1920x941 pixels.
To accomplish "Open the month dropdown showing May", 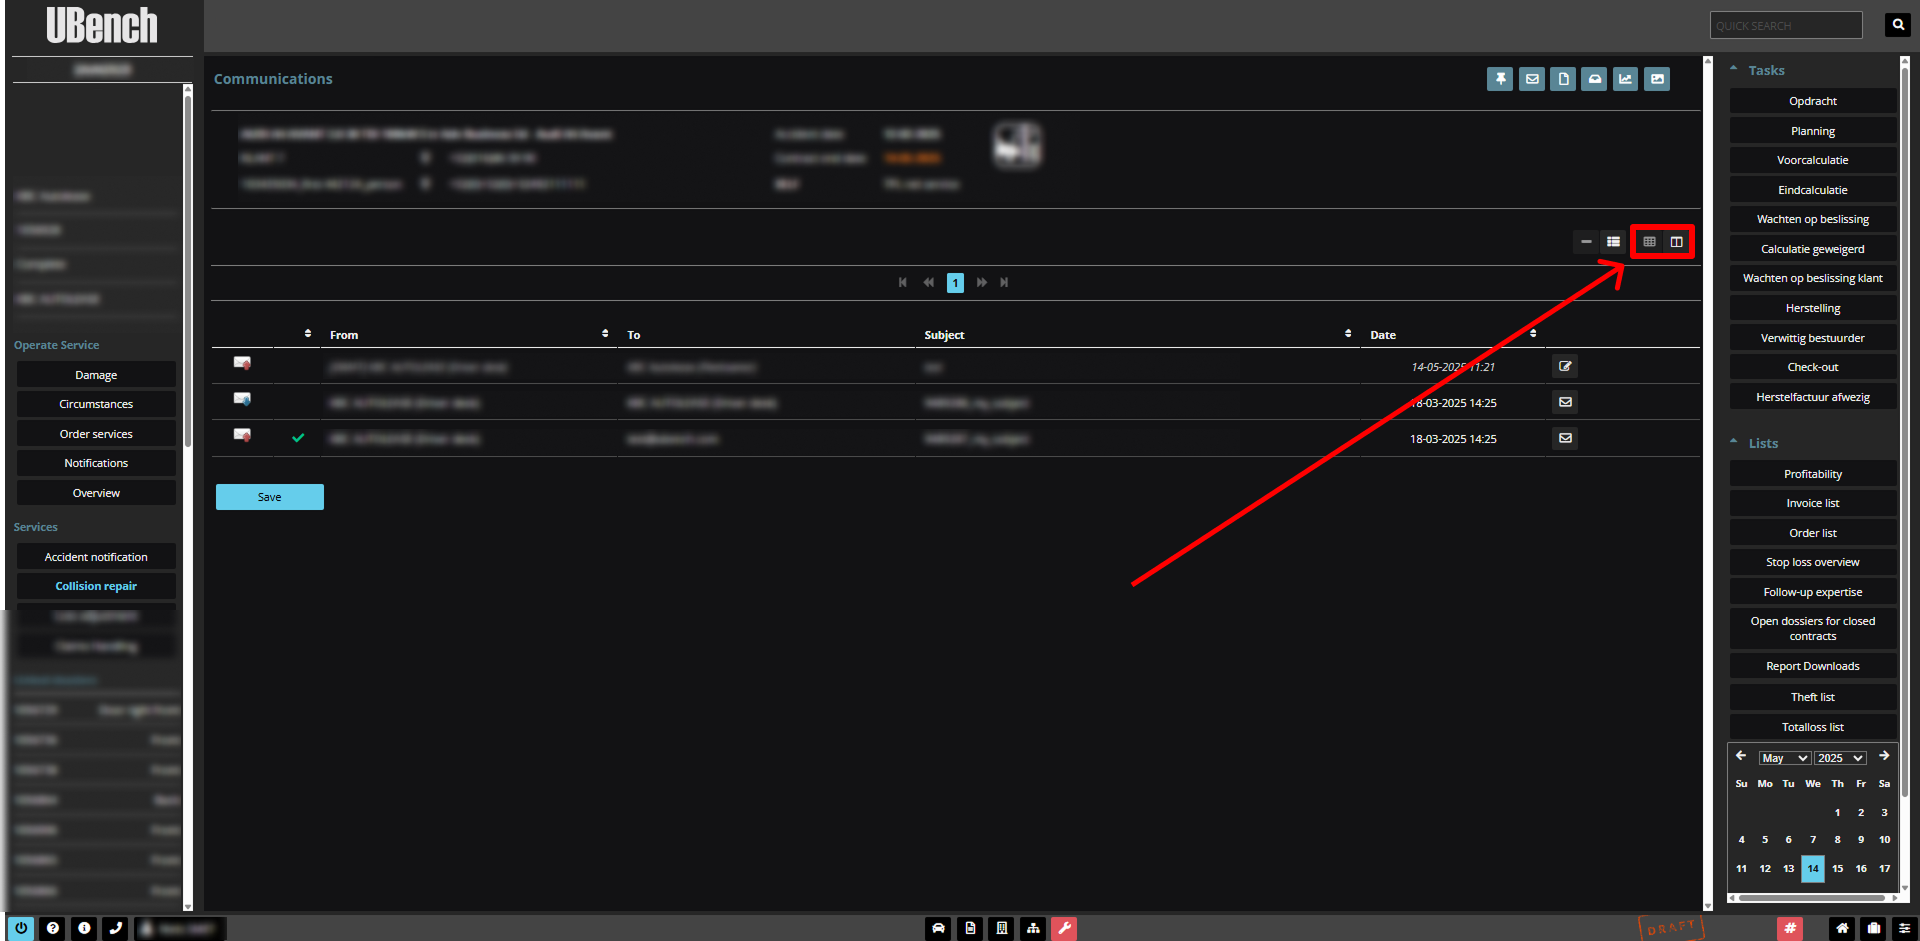I will tap(1784, 758).
